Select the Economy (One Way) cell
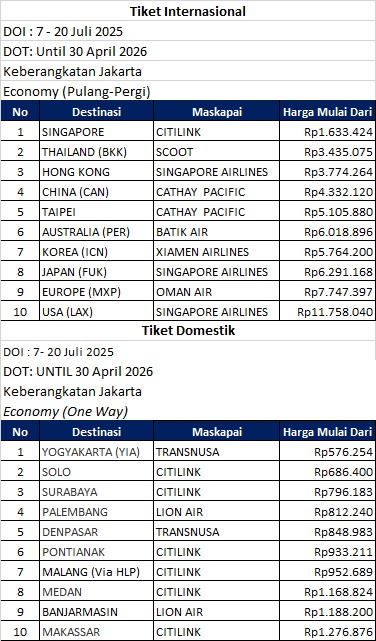376x641 pixels. [188, 411]
